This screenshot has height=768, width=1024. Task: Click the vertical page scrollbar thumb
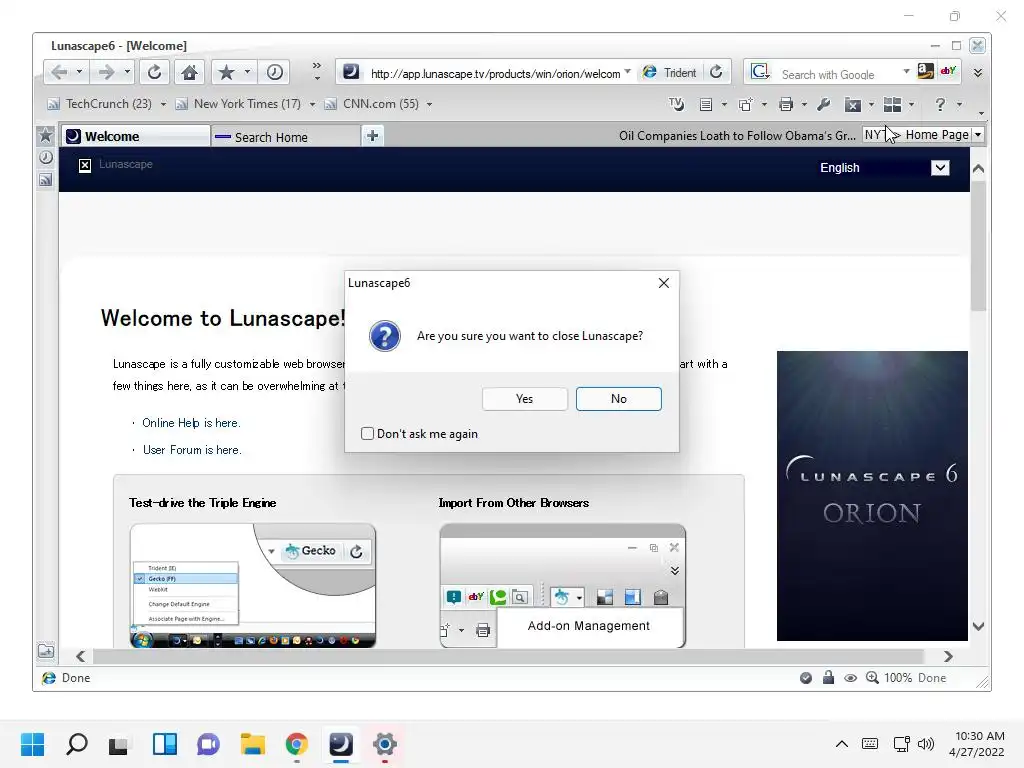[x=978, y=246]
